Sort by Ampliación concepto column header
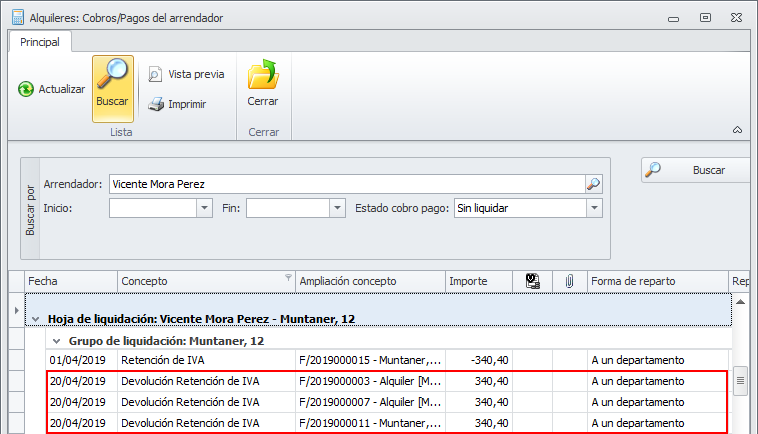Screen dimensions: 758x434 370,281
